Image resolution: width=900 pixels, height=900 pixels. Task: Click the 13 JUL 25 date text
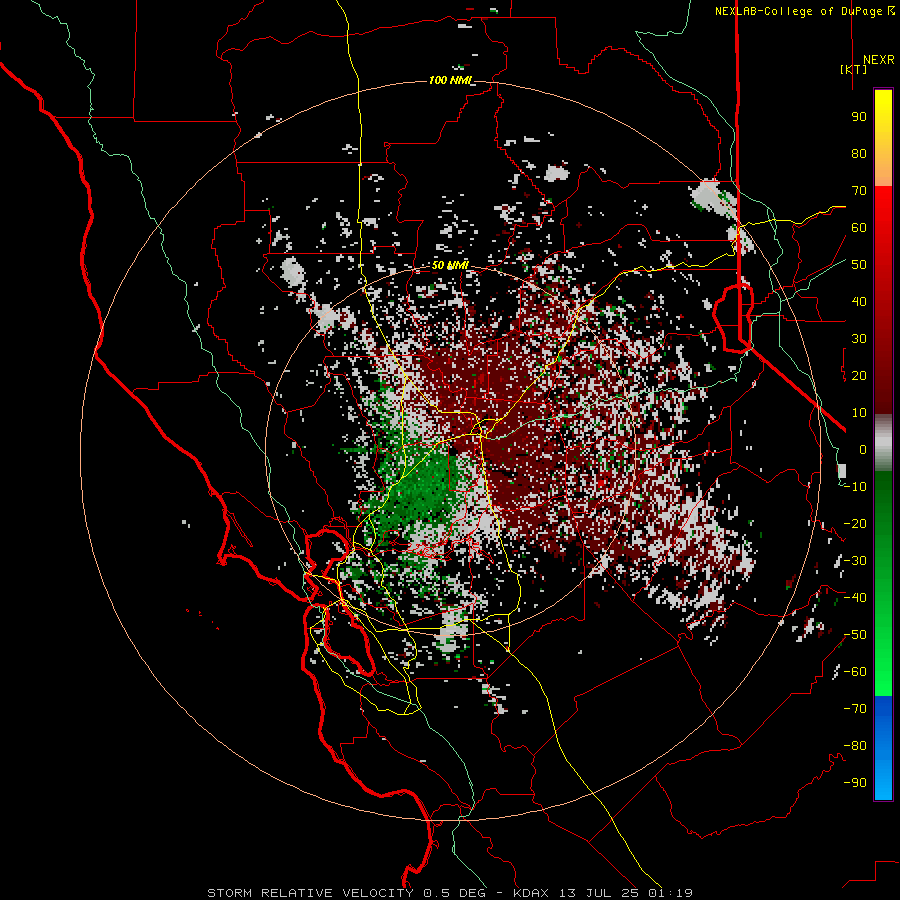coord(599,893)
